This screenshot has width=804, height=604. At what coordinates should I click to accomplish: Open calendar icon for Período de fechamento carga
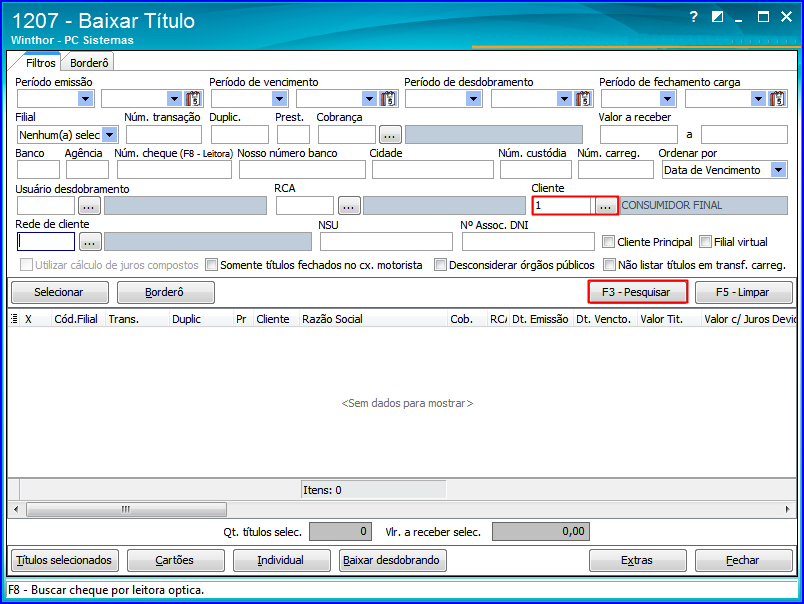(778, 98)
